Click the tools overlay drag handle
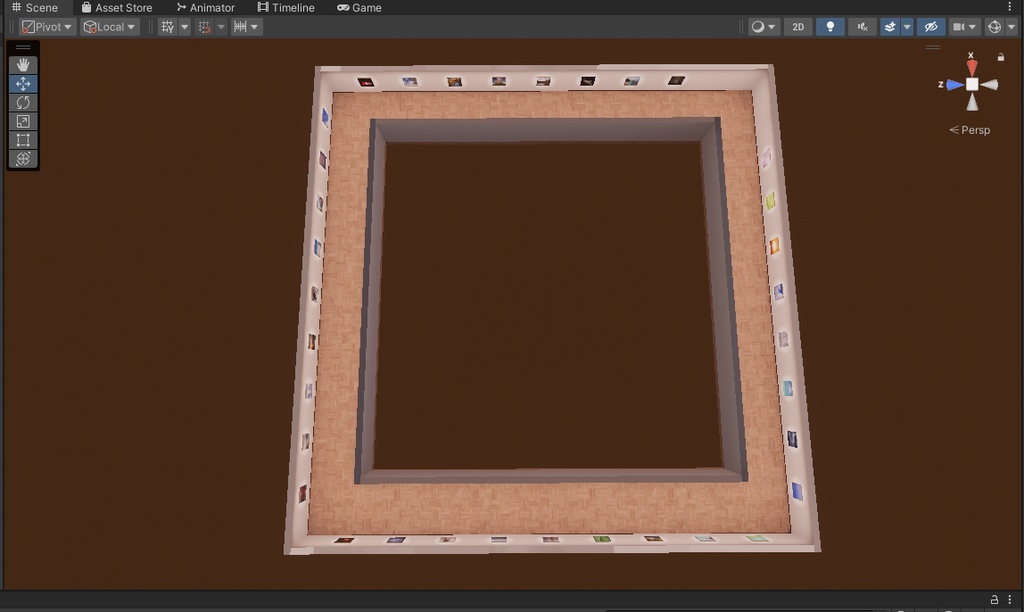This screenshot has height=612, width=1024. coord(23,48)
